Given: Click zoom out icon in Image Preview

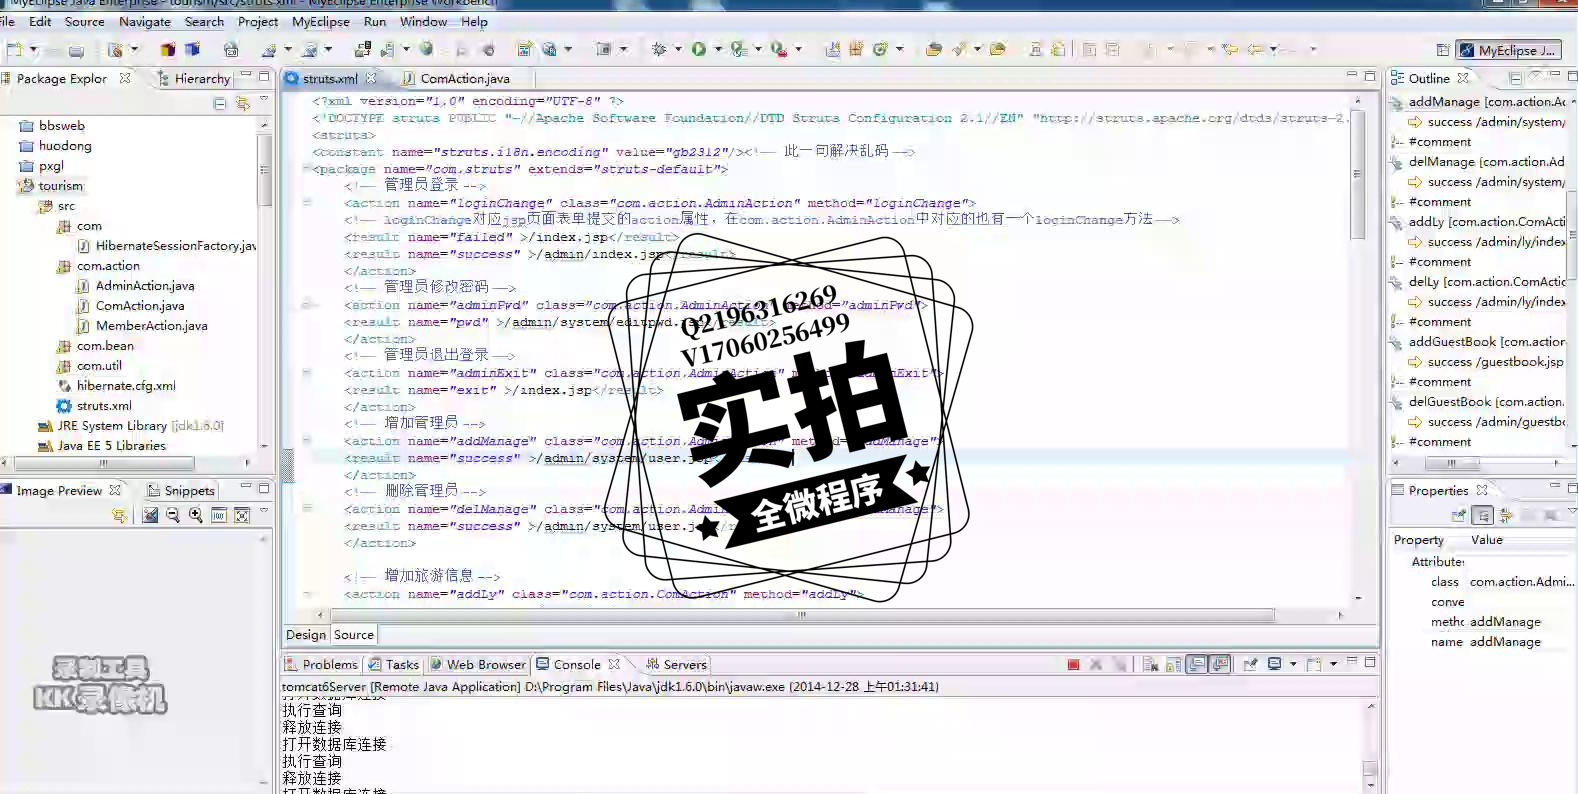Looking at the screenshot, I should coord(173,515).
